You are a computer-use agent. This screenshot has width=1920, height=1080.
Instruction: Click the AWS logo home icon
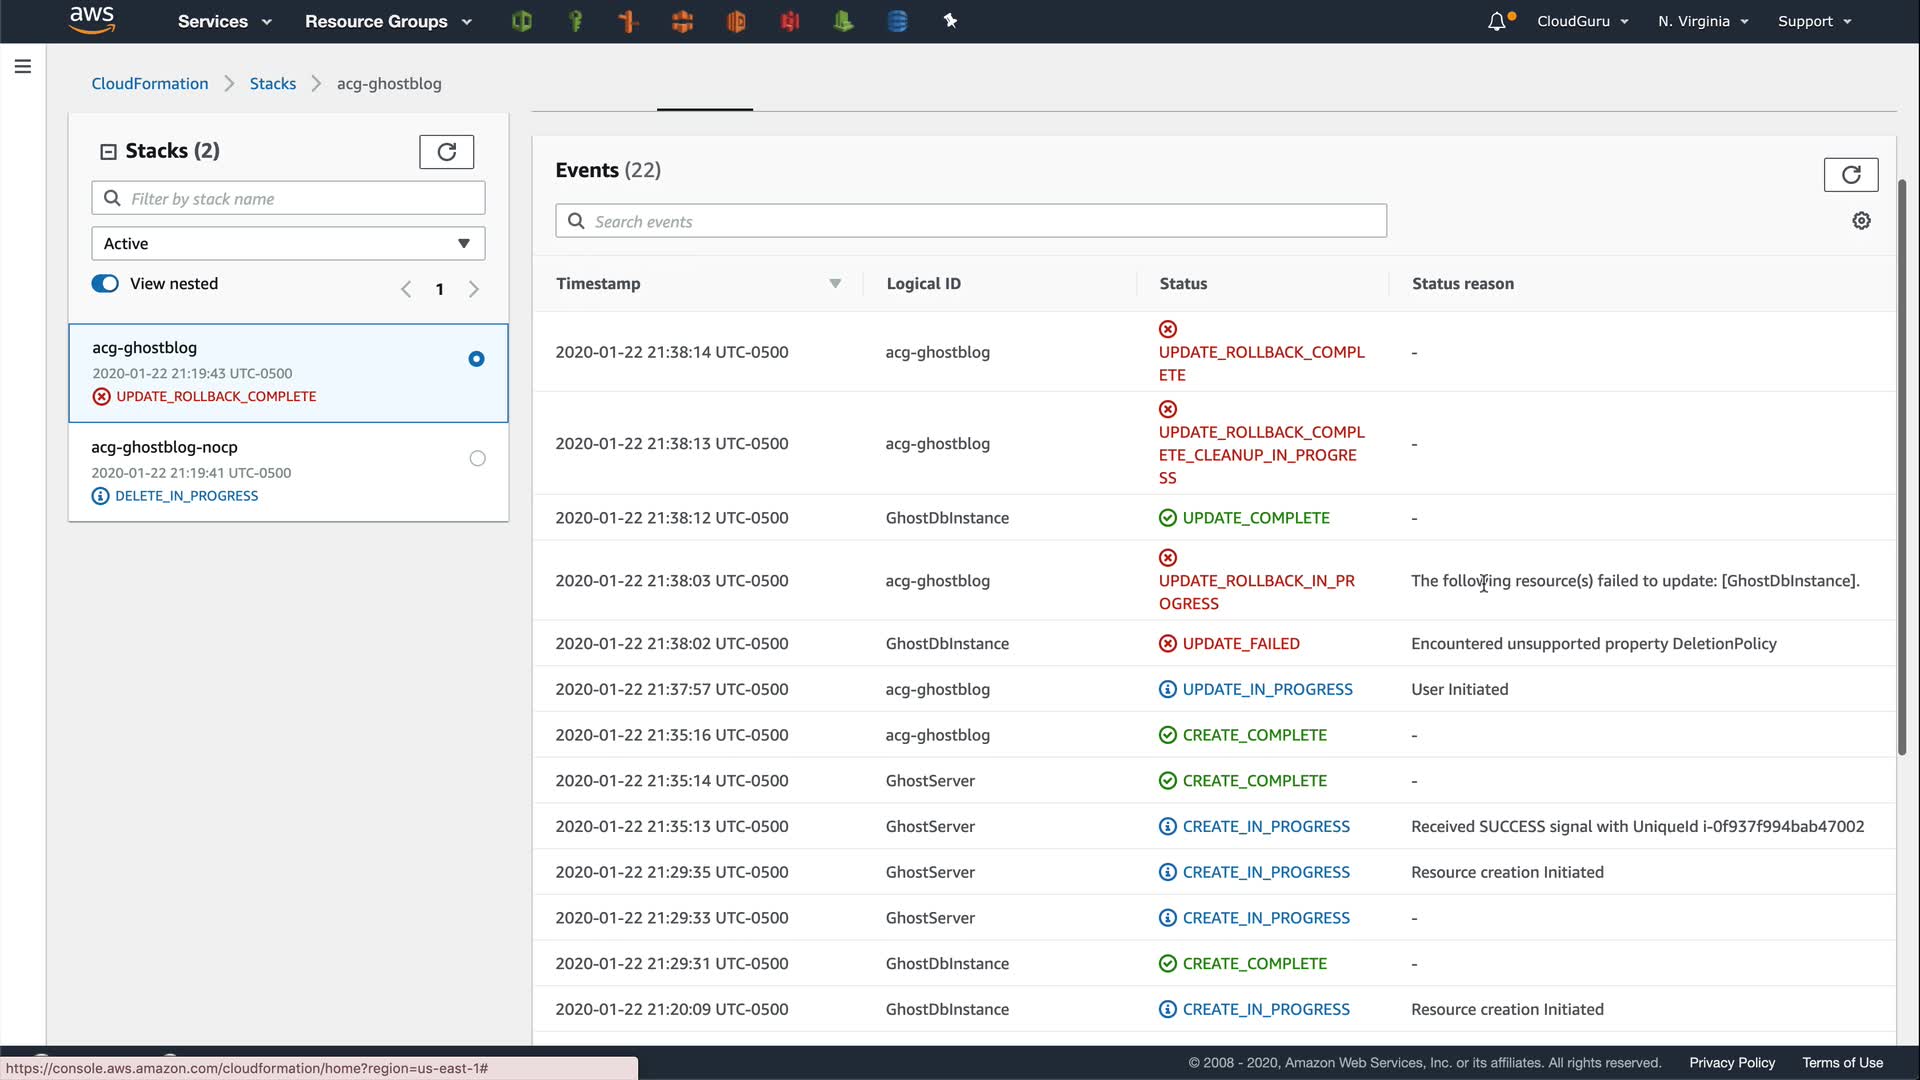pos(92,20)
